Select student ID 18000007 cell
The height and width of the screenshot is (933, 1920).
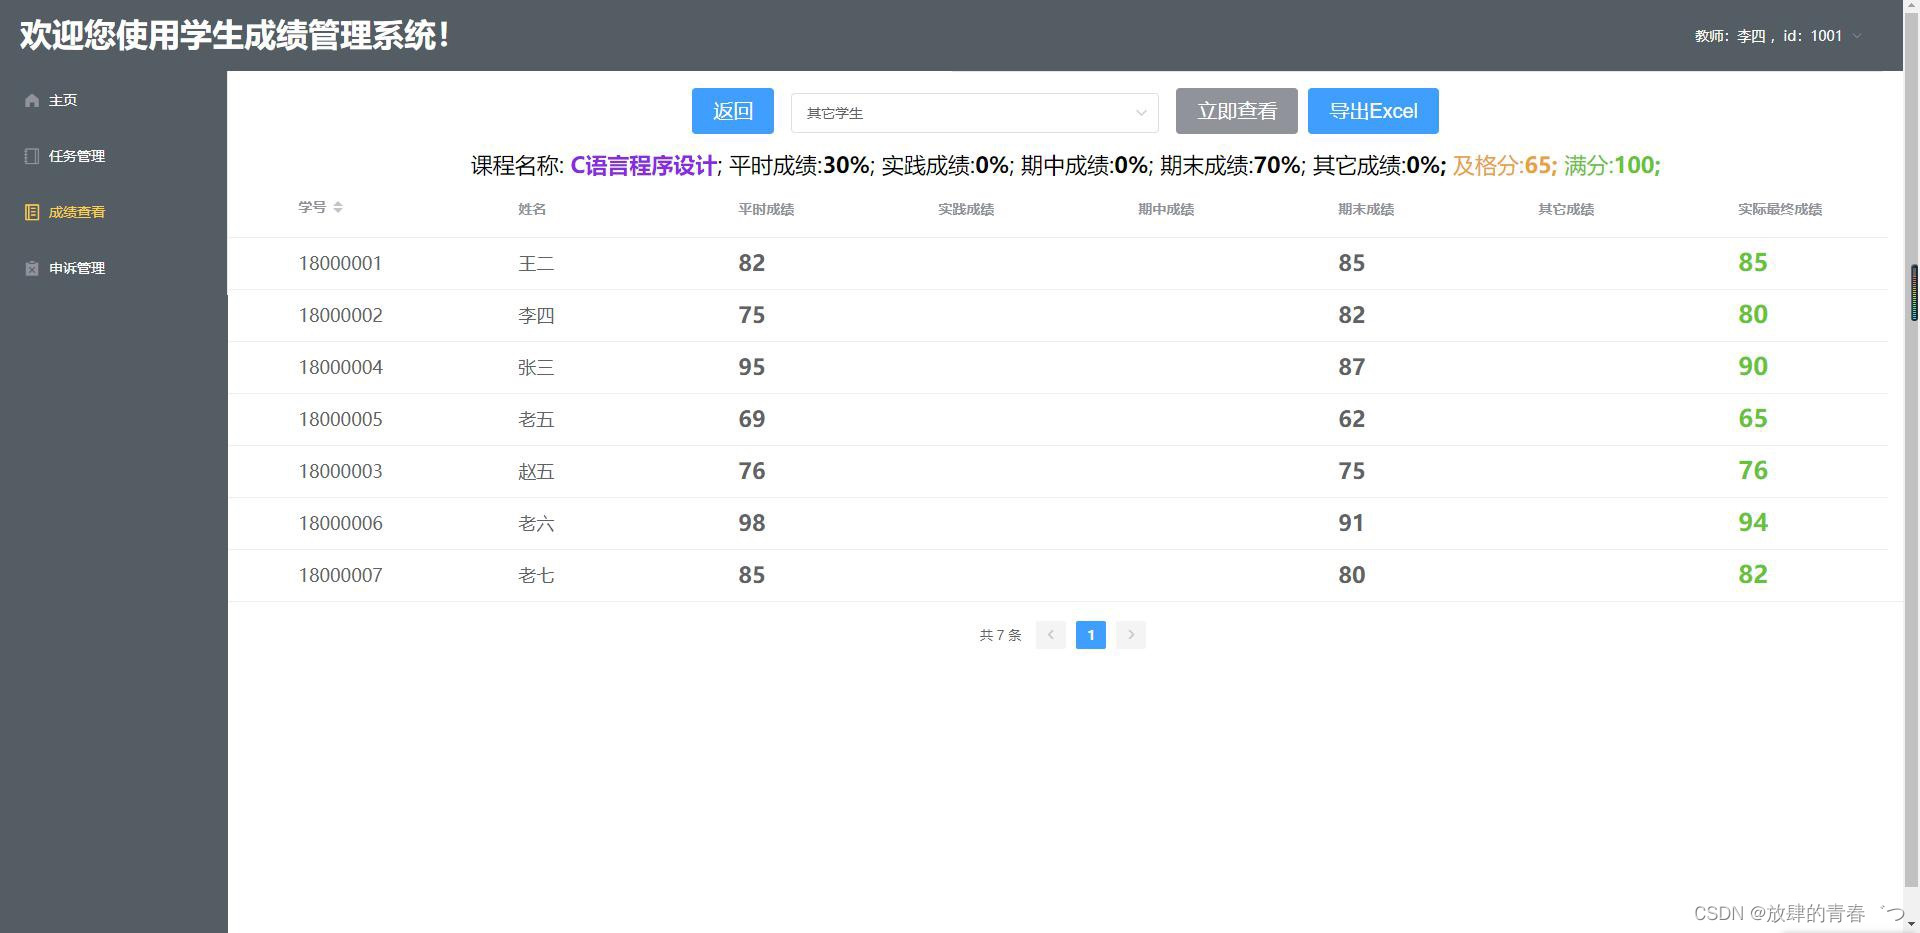point(340,575)
